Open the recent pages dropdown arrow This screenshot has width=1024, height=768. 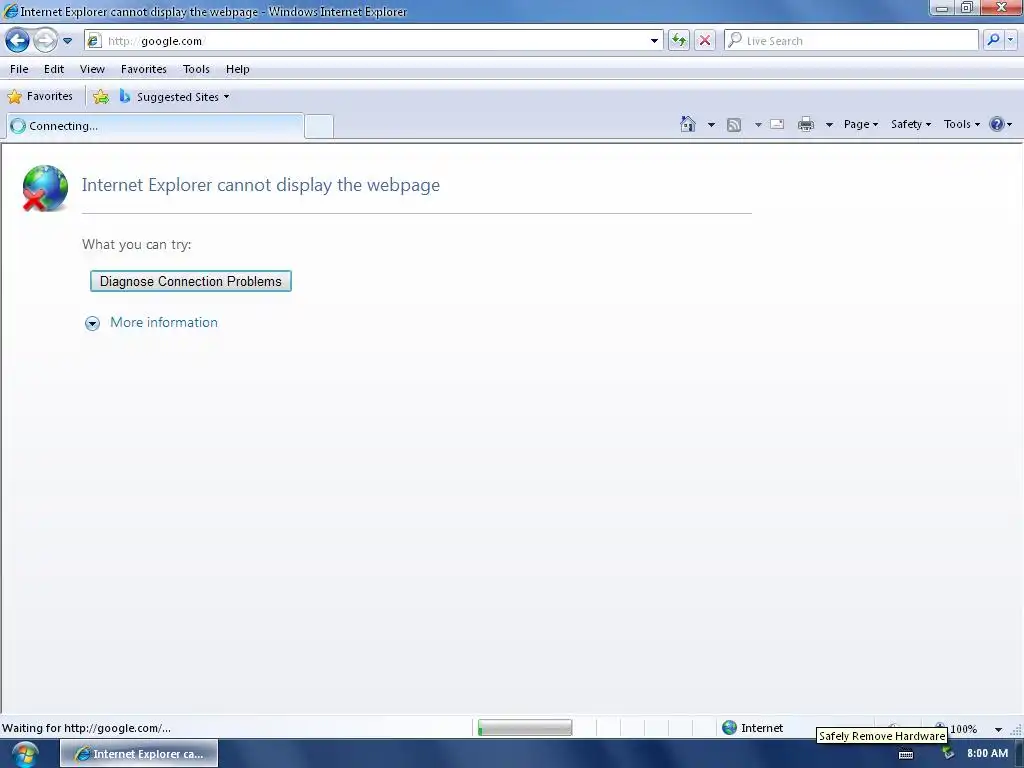(x=67, y=40)
